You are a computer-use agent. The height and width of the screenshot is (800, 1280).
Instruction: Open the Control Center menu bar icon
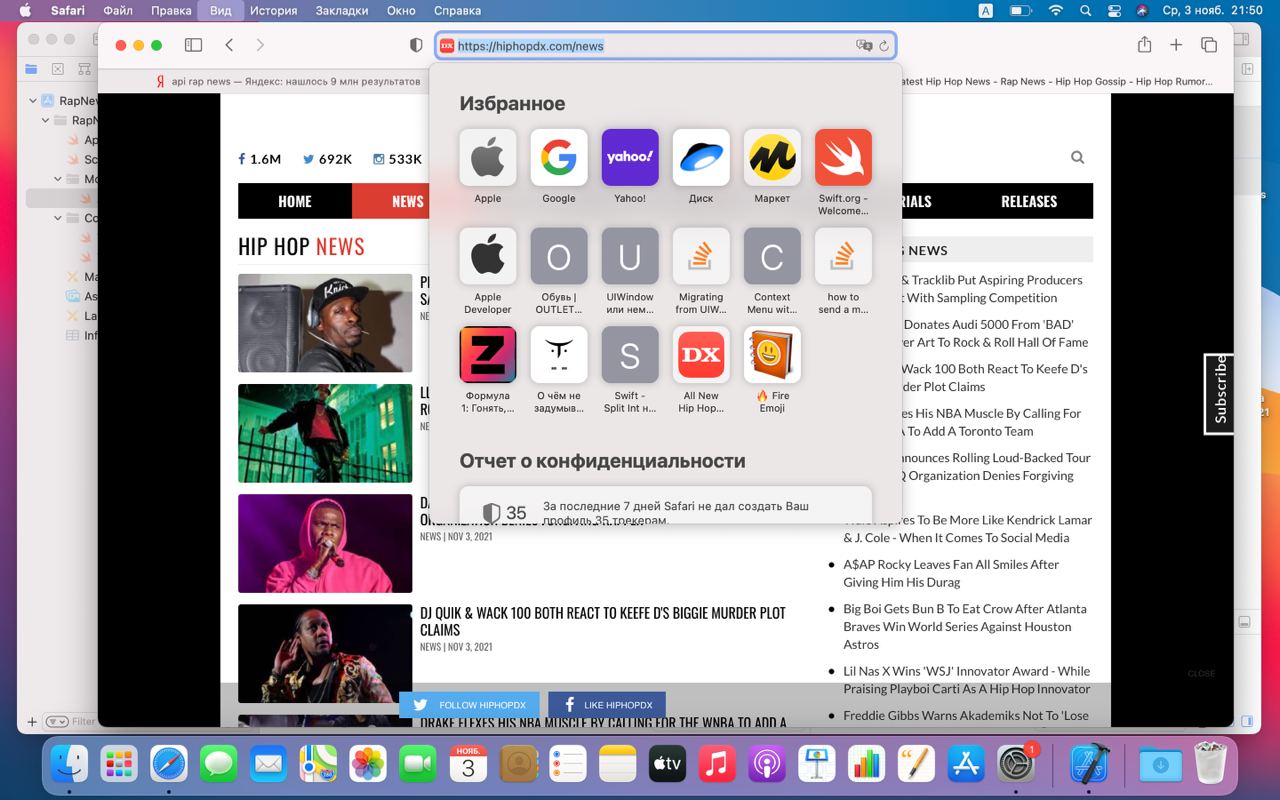pos(1114,10)
